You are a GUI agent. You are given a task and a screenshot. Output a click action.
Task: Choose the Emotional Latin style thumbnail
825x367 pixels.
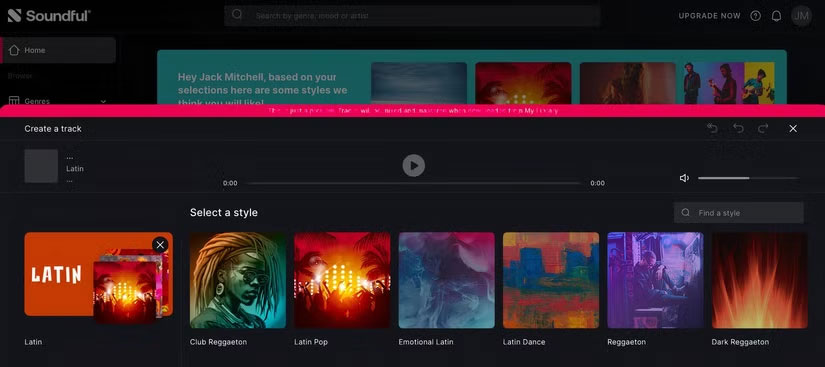(446, 280)
